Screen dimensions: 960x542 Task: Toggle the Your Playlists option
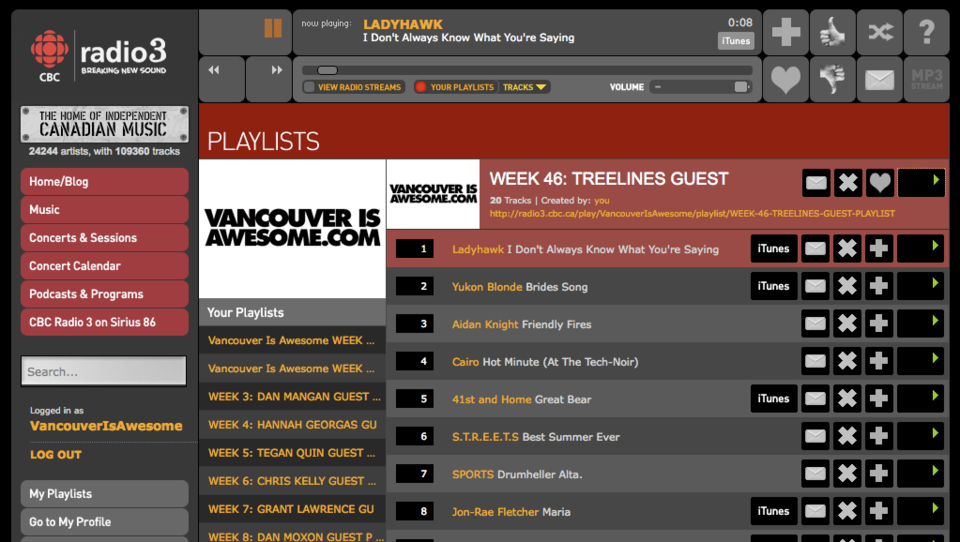pos(456,87)
